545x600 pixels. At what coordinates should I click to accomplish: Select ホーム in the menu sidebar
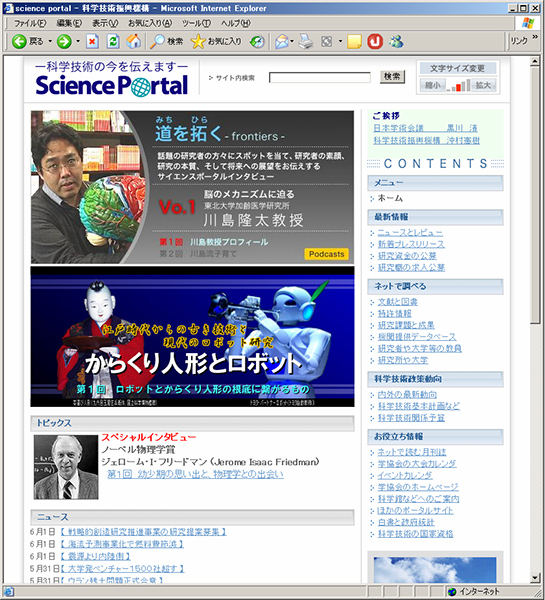click(390, 198)
